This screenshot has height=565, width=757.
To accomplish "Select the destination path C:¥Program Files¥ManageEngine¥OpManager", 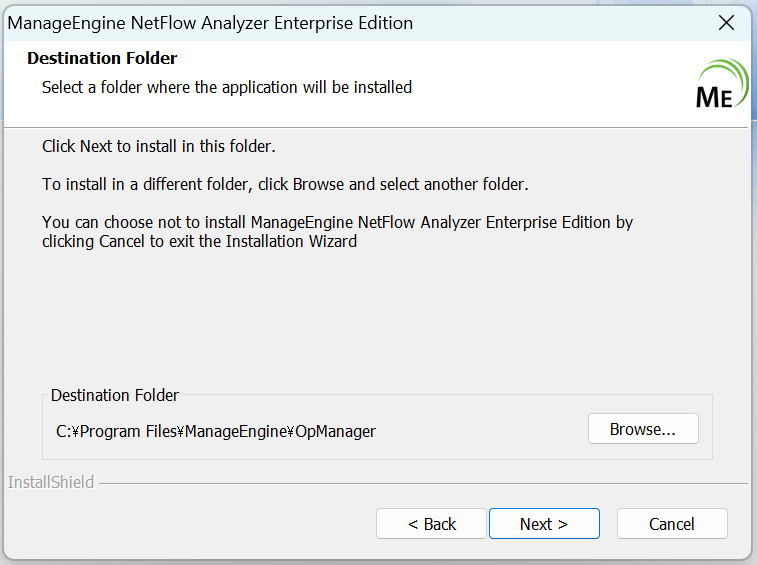I will [216, 431].
